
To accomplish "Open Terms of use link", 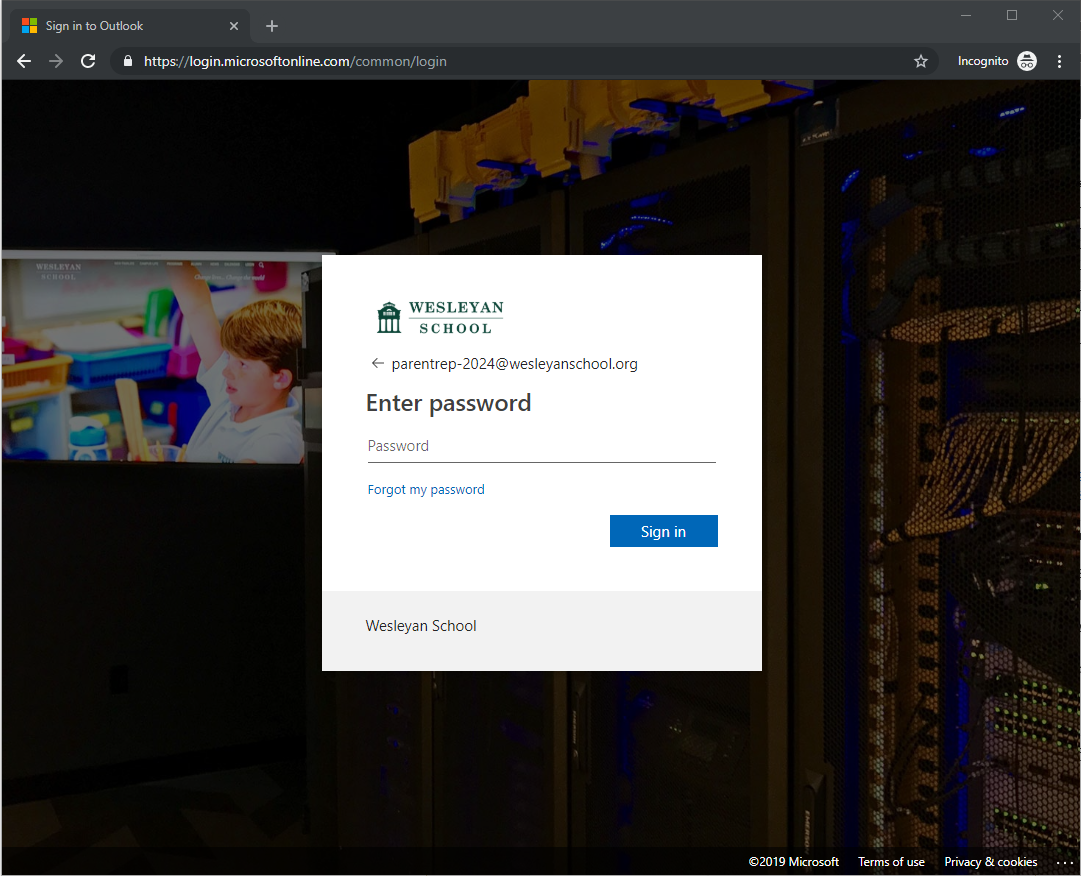I will point(891,862).
